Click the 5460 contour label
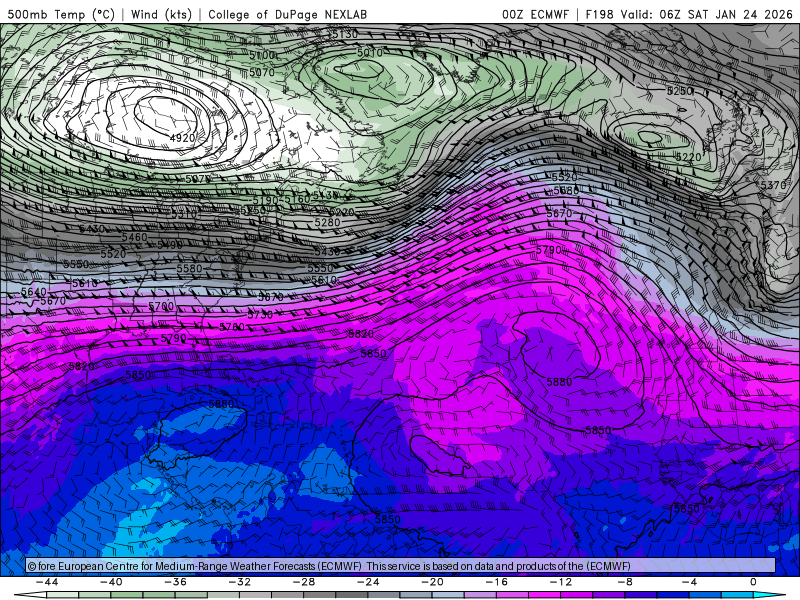 coord(134,237)
